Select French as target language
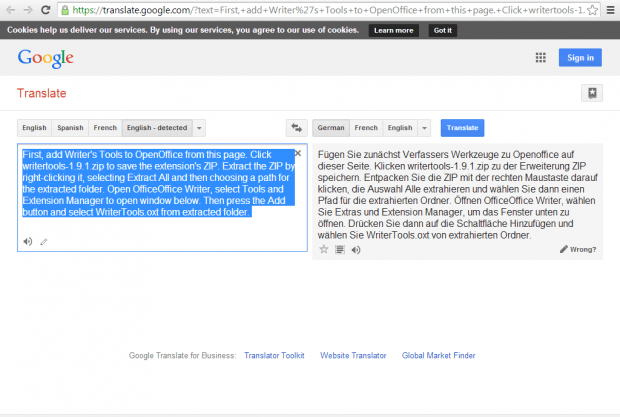This screenshot has width=620, height=417. (366, 128)
